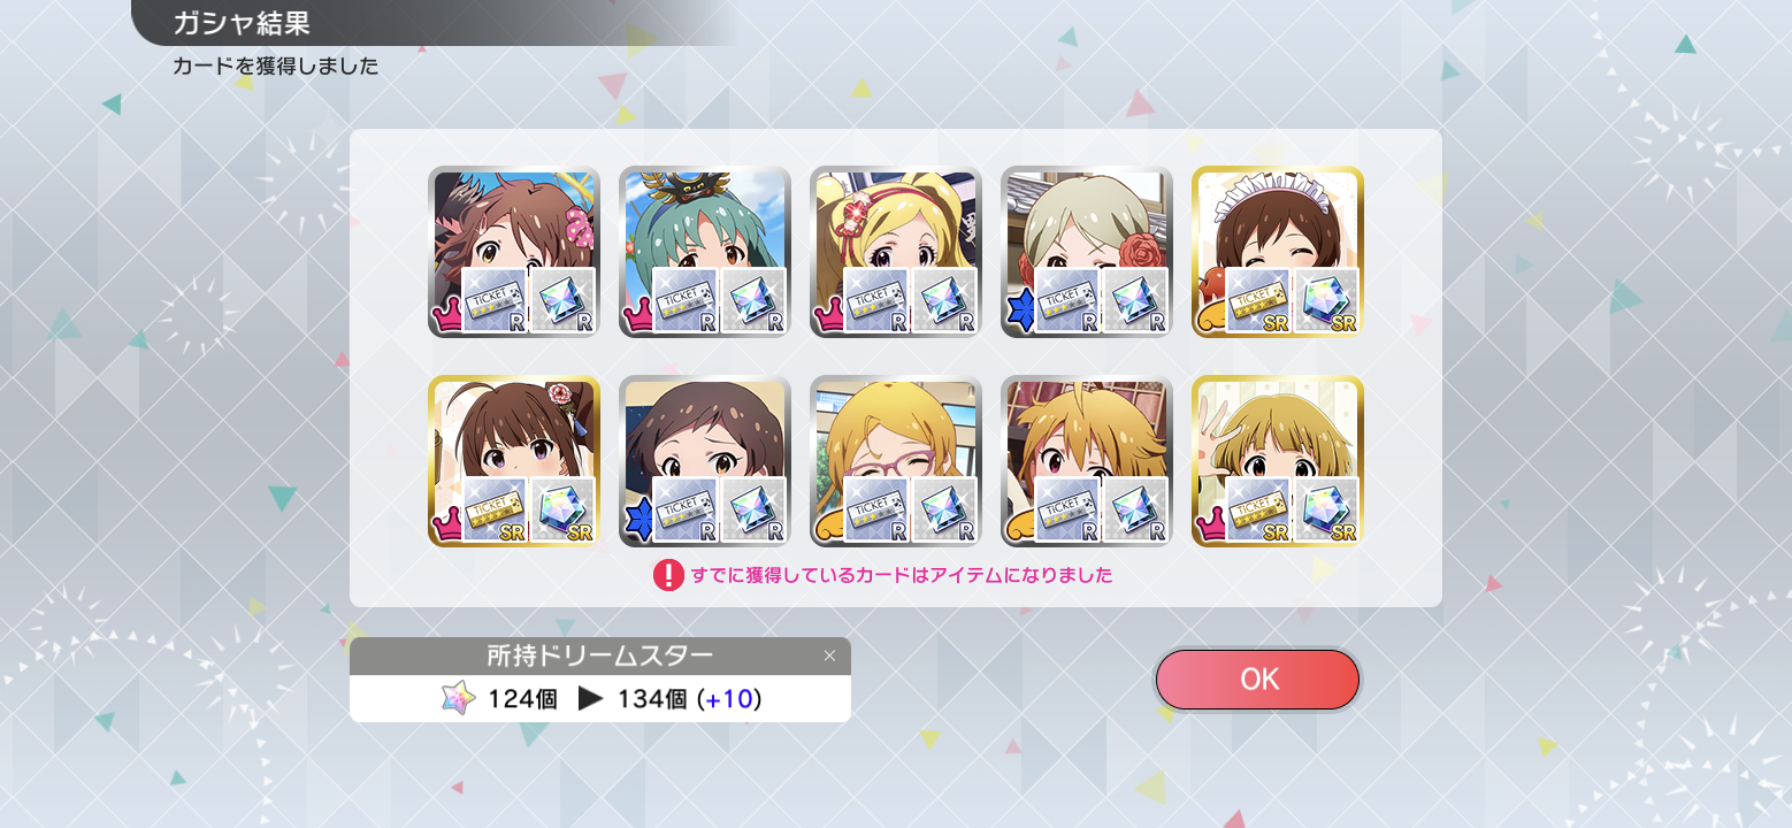The image size is (1792, 828).
Task: Select the pink glasses blonde girl card
Action: (895, 461)
